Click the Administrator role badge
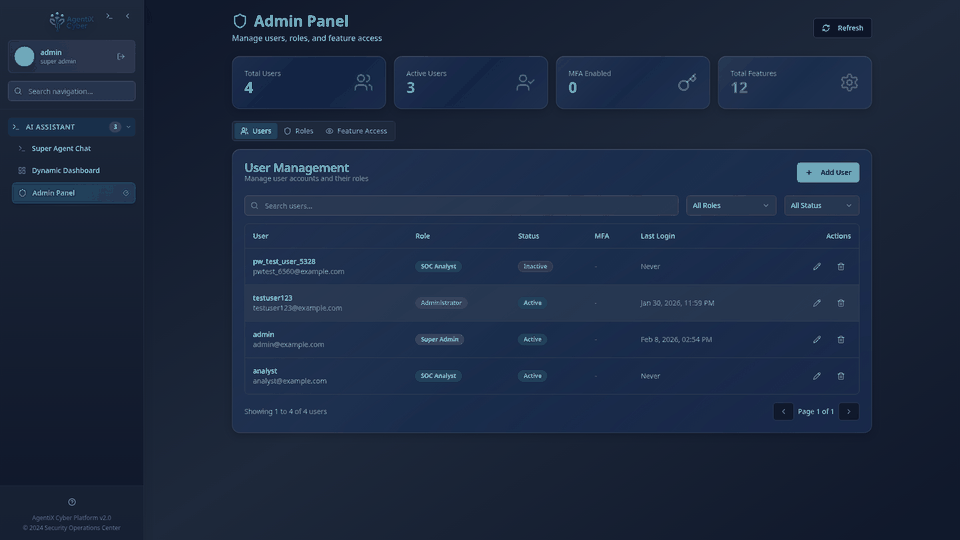The width and height of the screenshot is (960, 540). pyautogui.click(x=441, y=303)
